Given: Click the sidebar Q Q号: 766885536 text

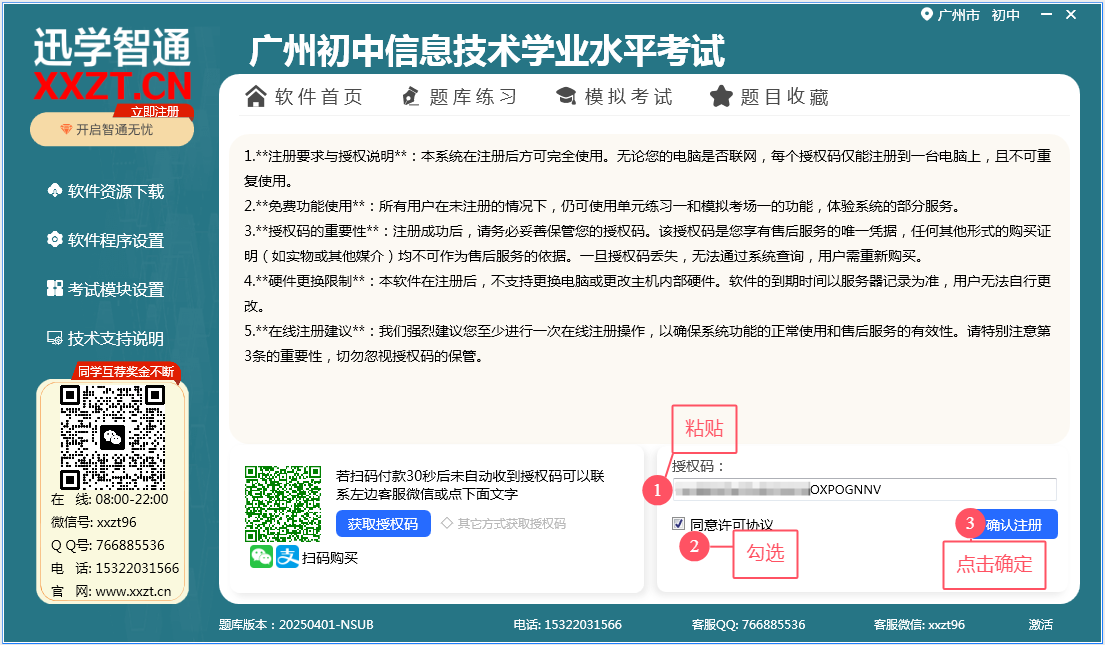Looking at the screenshot, I should [x=108, y=545].
